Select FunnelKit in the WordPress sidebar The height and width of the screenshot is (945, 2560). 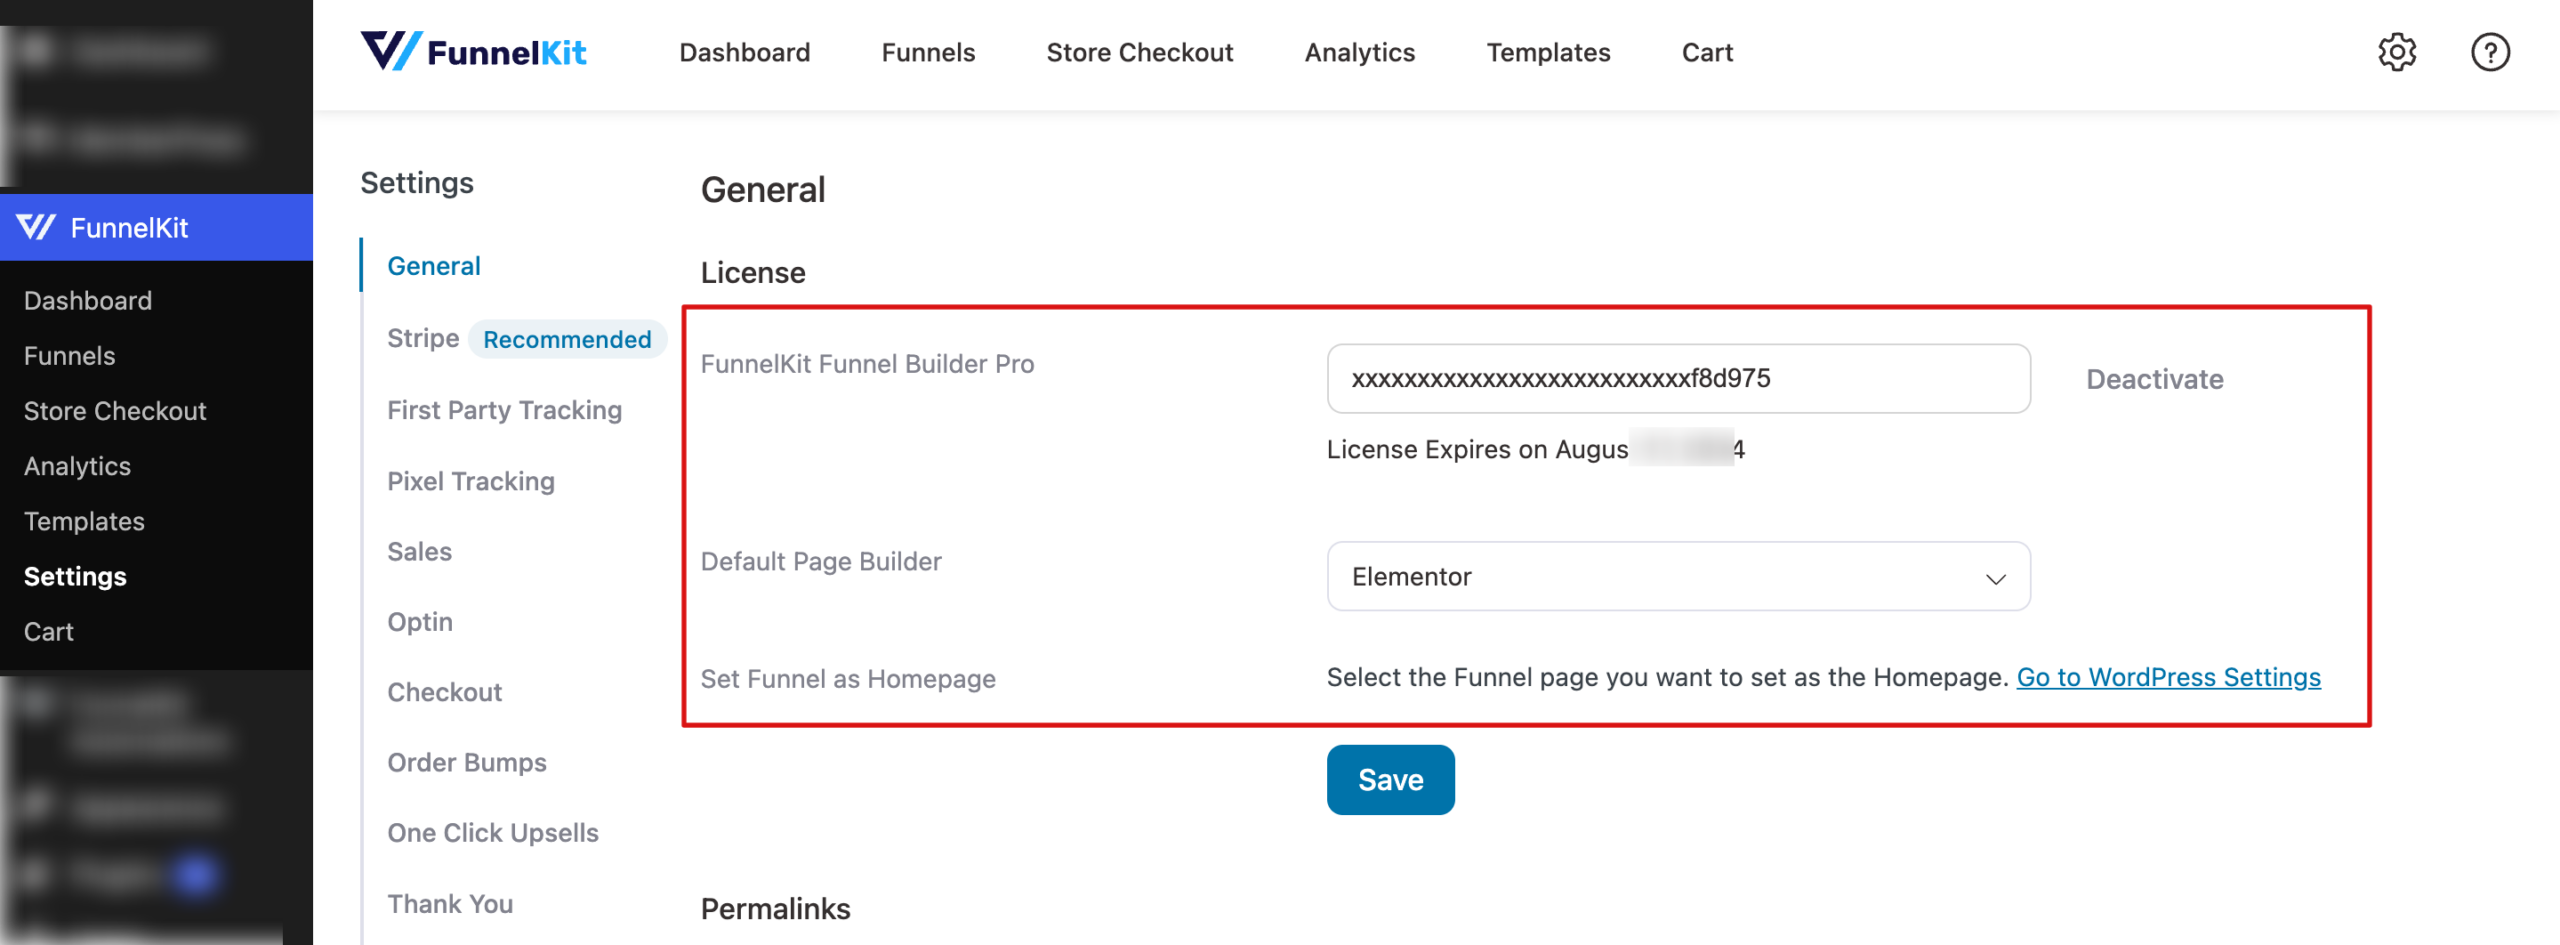coord(129,228)
